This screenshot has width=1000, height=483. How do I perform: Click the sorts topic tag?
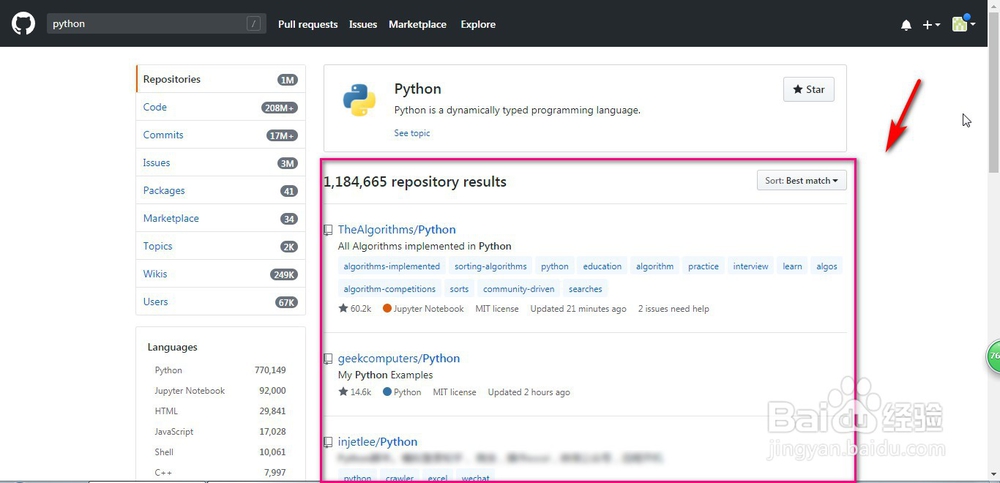pos(459,289)
